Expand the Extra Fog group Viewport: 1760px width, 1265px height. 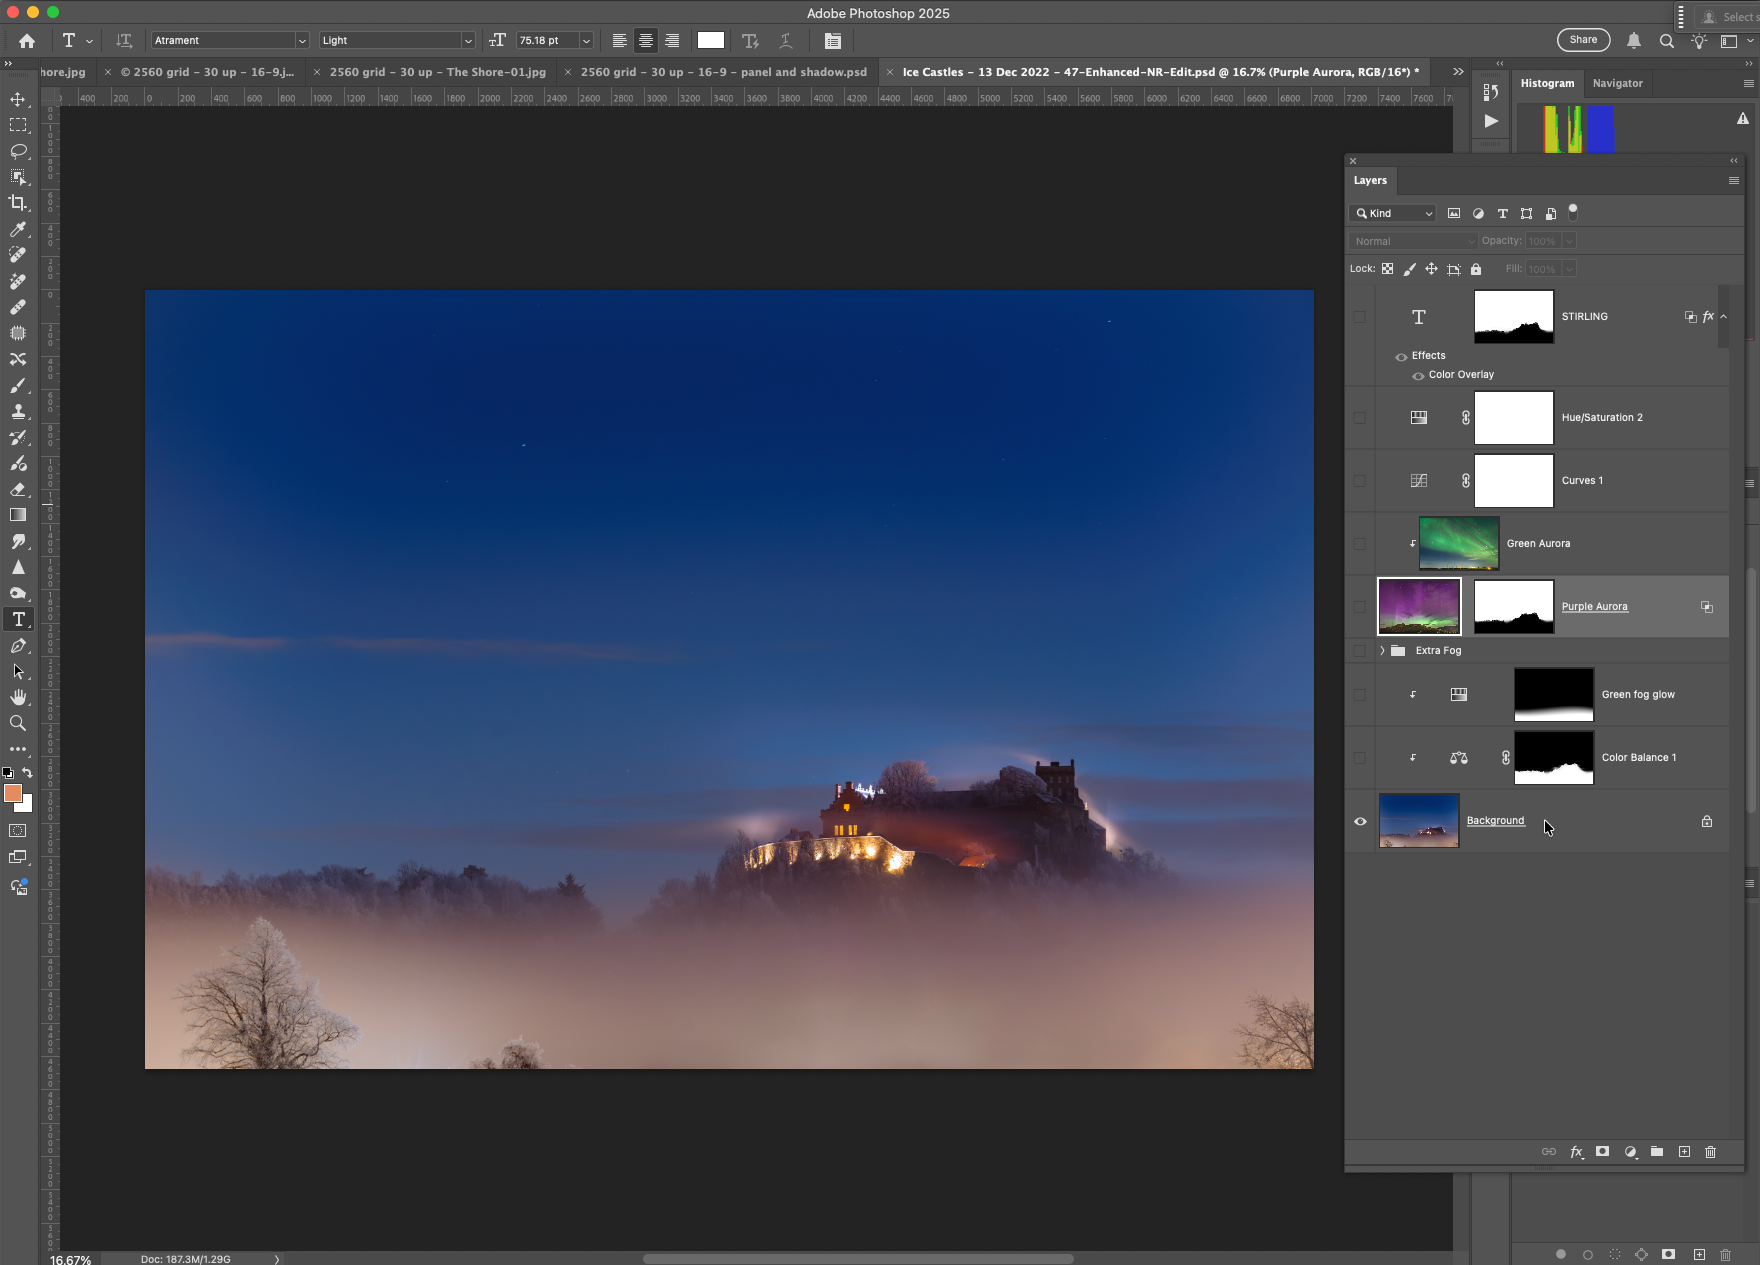[x=1383, y=651]
